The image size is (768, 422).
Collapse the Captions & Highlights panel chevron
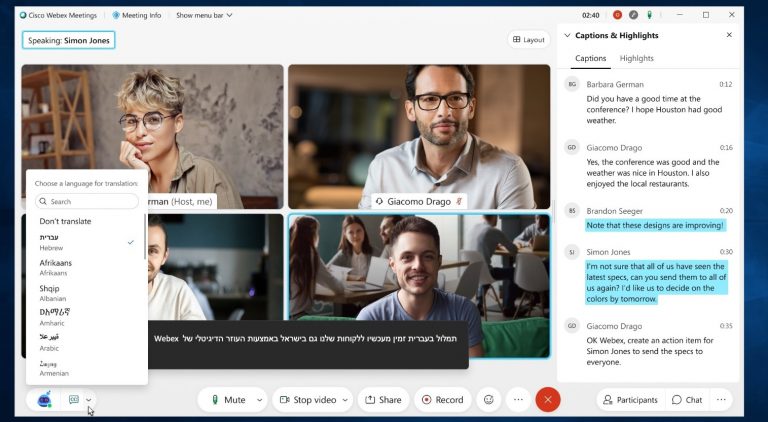(x=567, y=35)
